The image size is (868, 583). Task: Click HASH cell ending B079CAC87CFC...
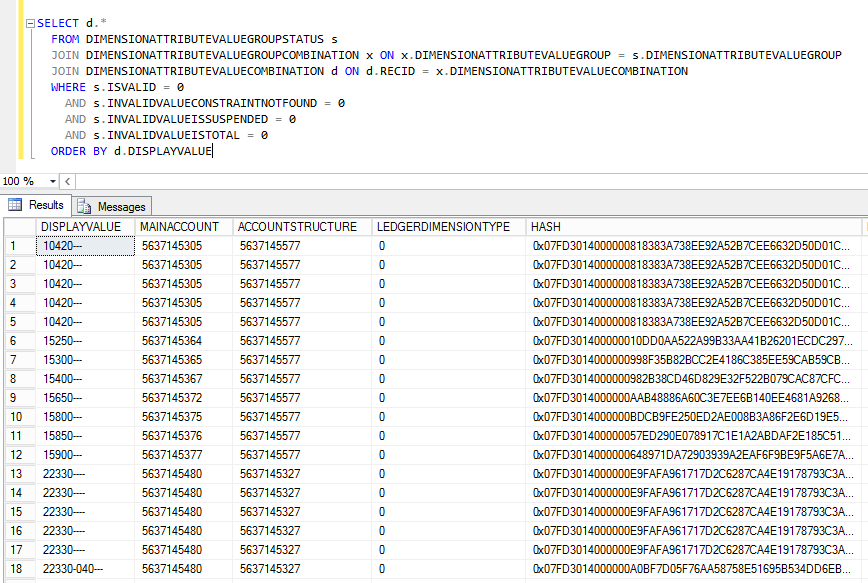(x=694, y=379)
